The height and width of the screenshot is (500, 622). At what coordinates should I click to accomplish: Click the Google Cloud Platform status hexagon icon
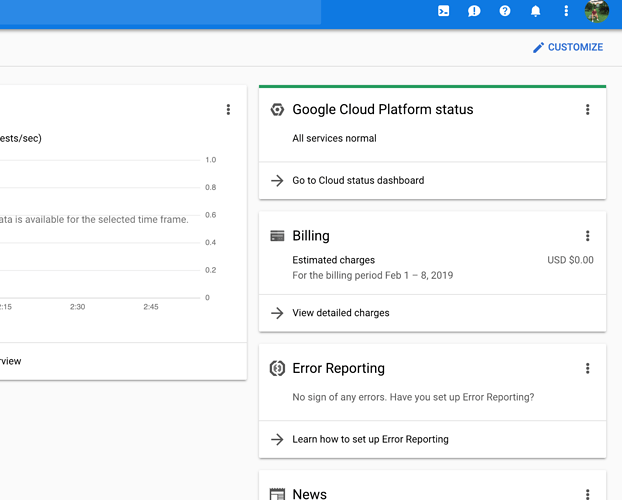pos(277,110)
